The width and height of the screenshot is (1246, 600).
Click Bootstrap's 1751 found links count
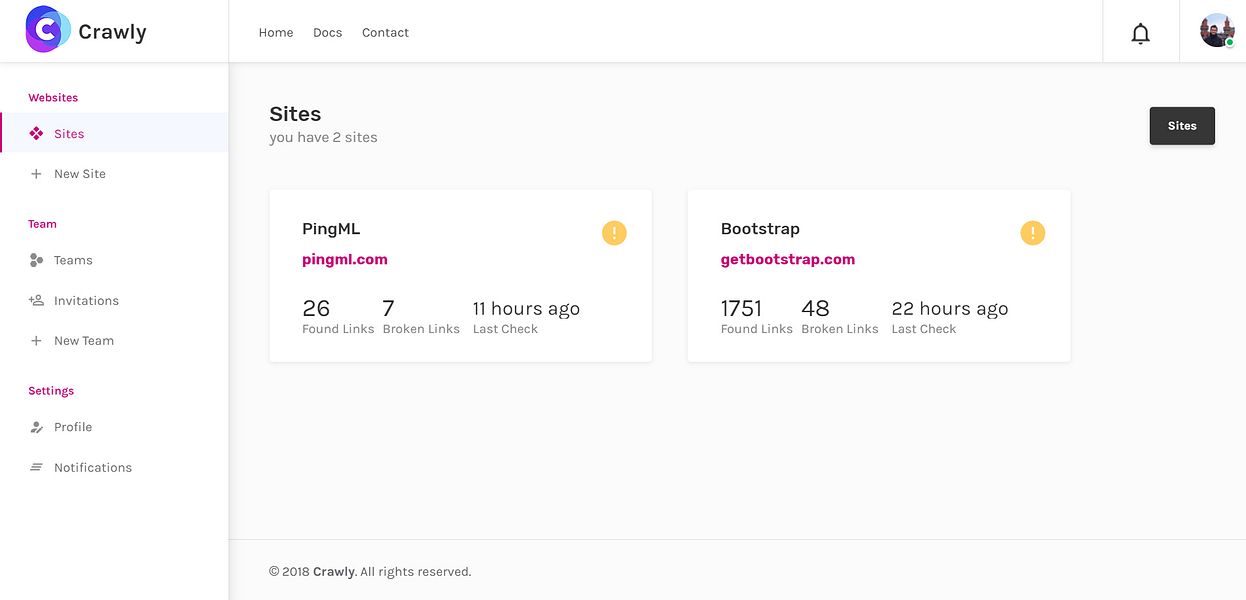point(741,309)
